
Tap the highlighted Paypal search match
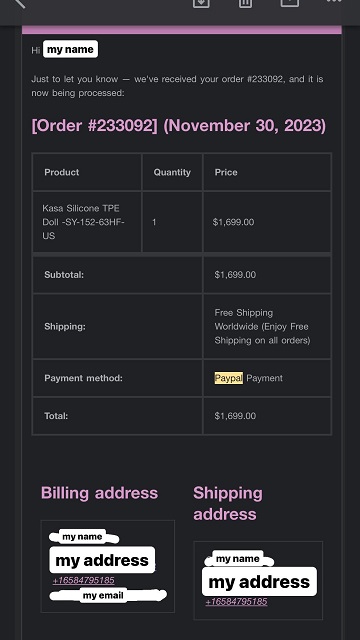[229, 378]
